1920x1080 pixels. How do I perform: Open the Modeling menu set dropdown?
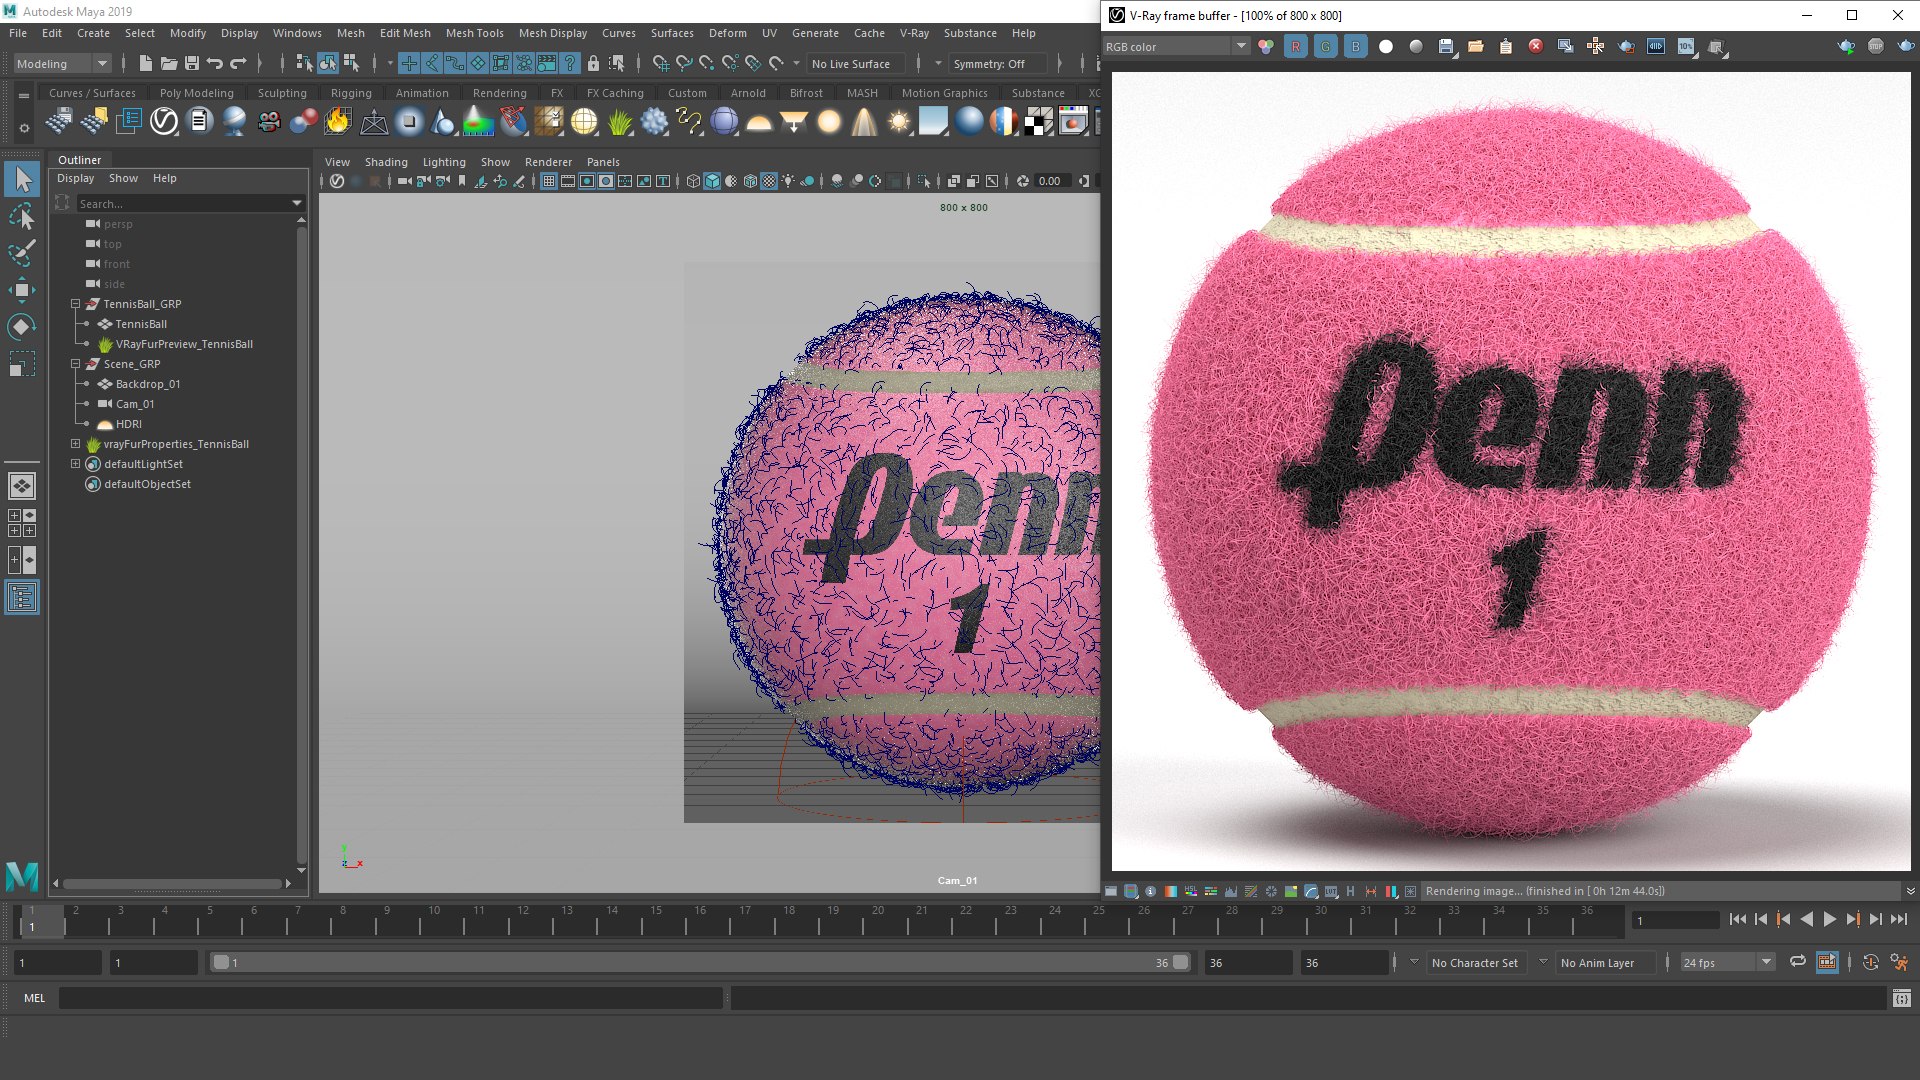click(62, 63)
